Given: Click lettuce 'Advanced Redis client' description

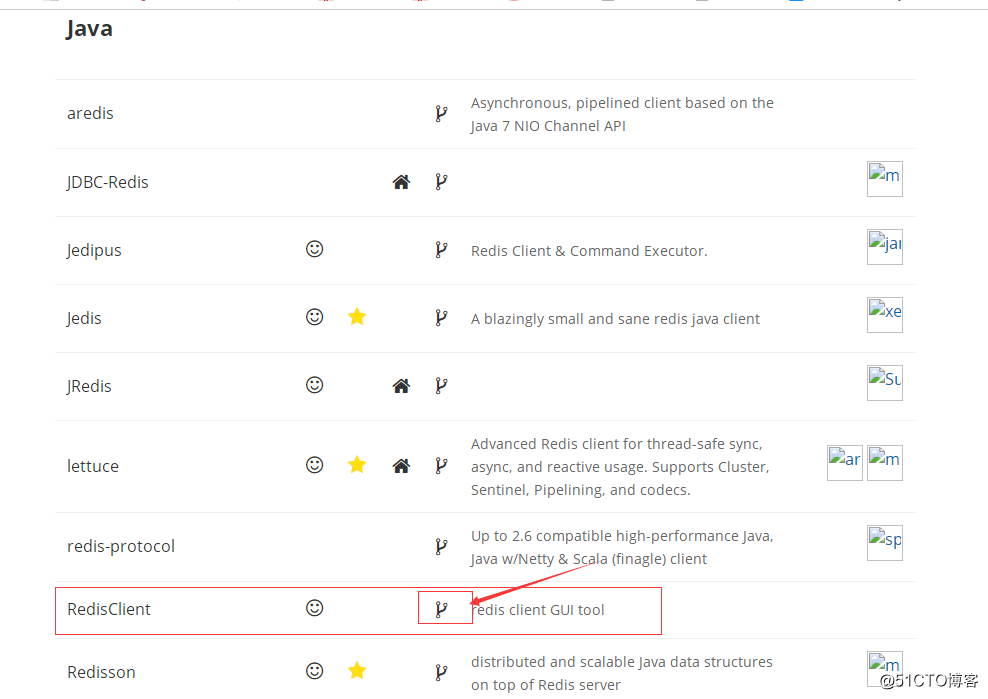Looking at the screenshot, I should (620, 467).
